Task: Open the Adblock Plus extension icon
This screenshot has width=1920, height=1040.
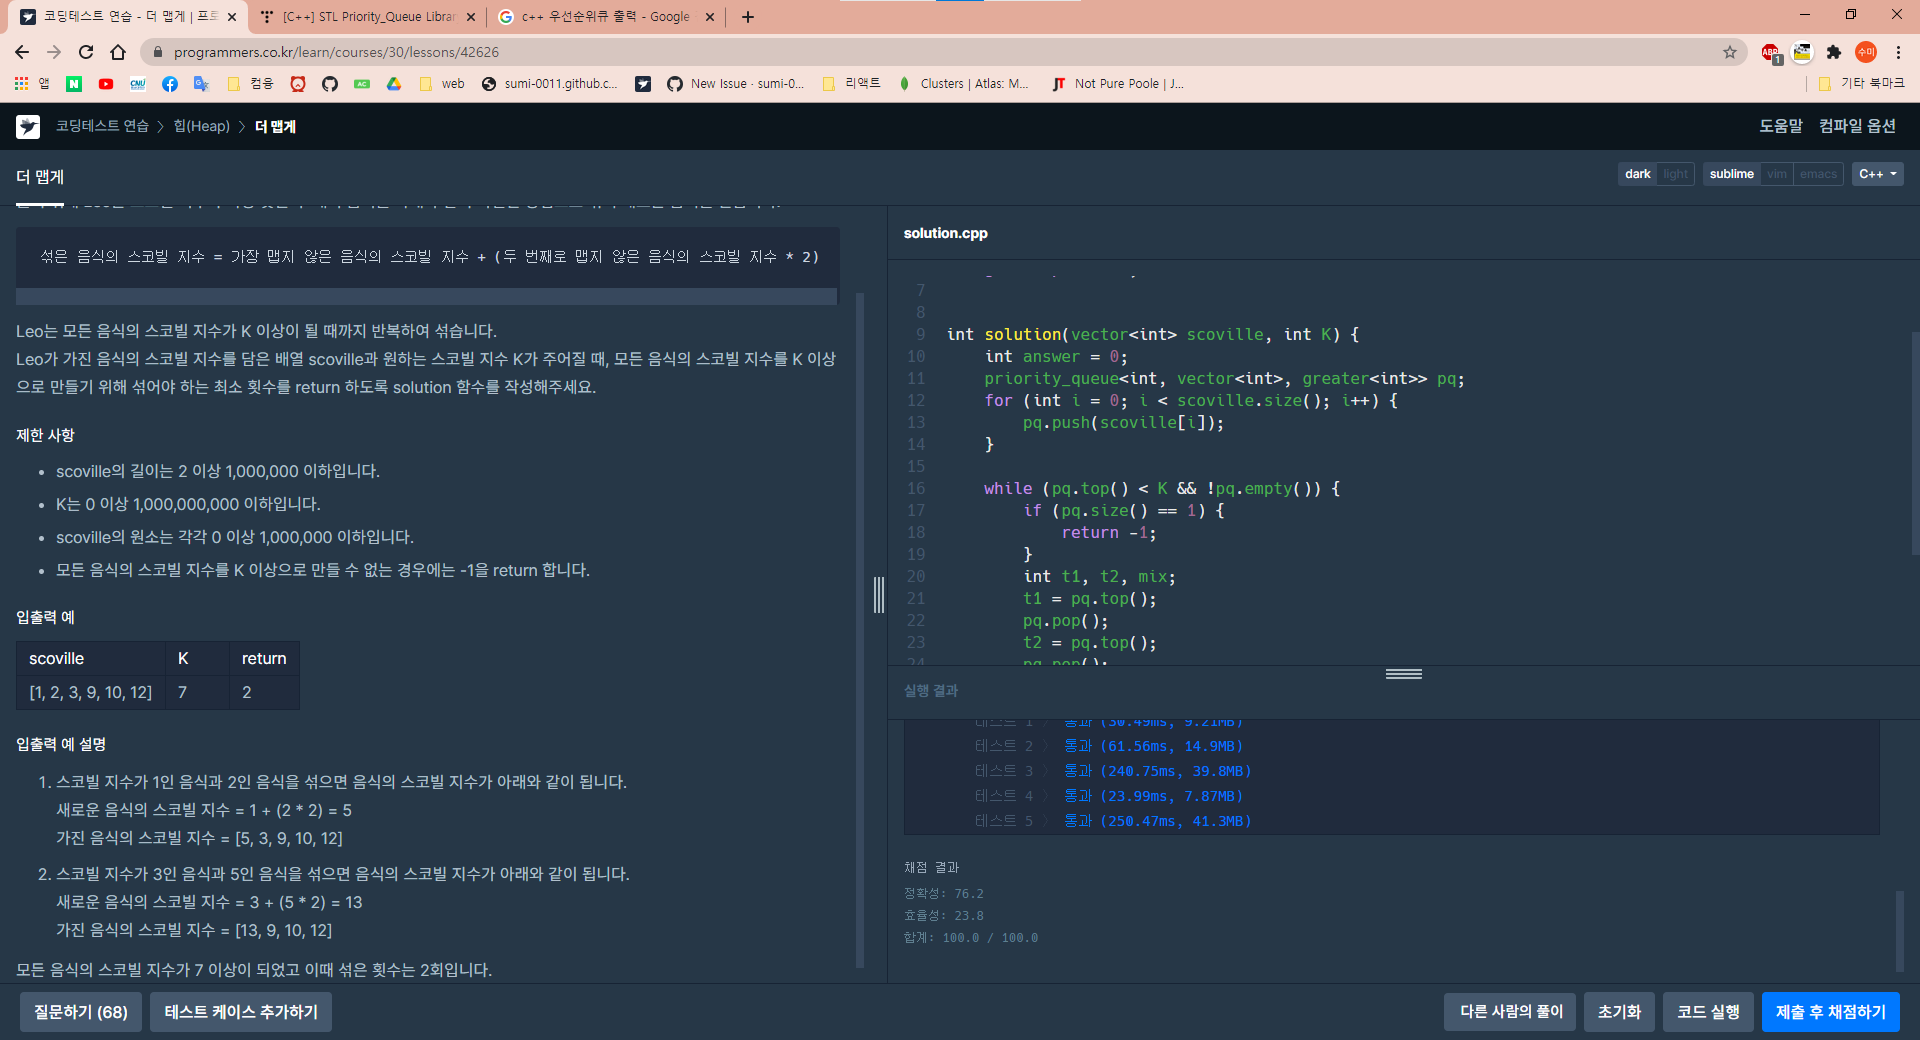Action: (1770, 52)
